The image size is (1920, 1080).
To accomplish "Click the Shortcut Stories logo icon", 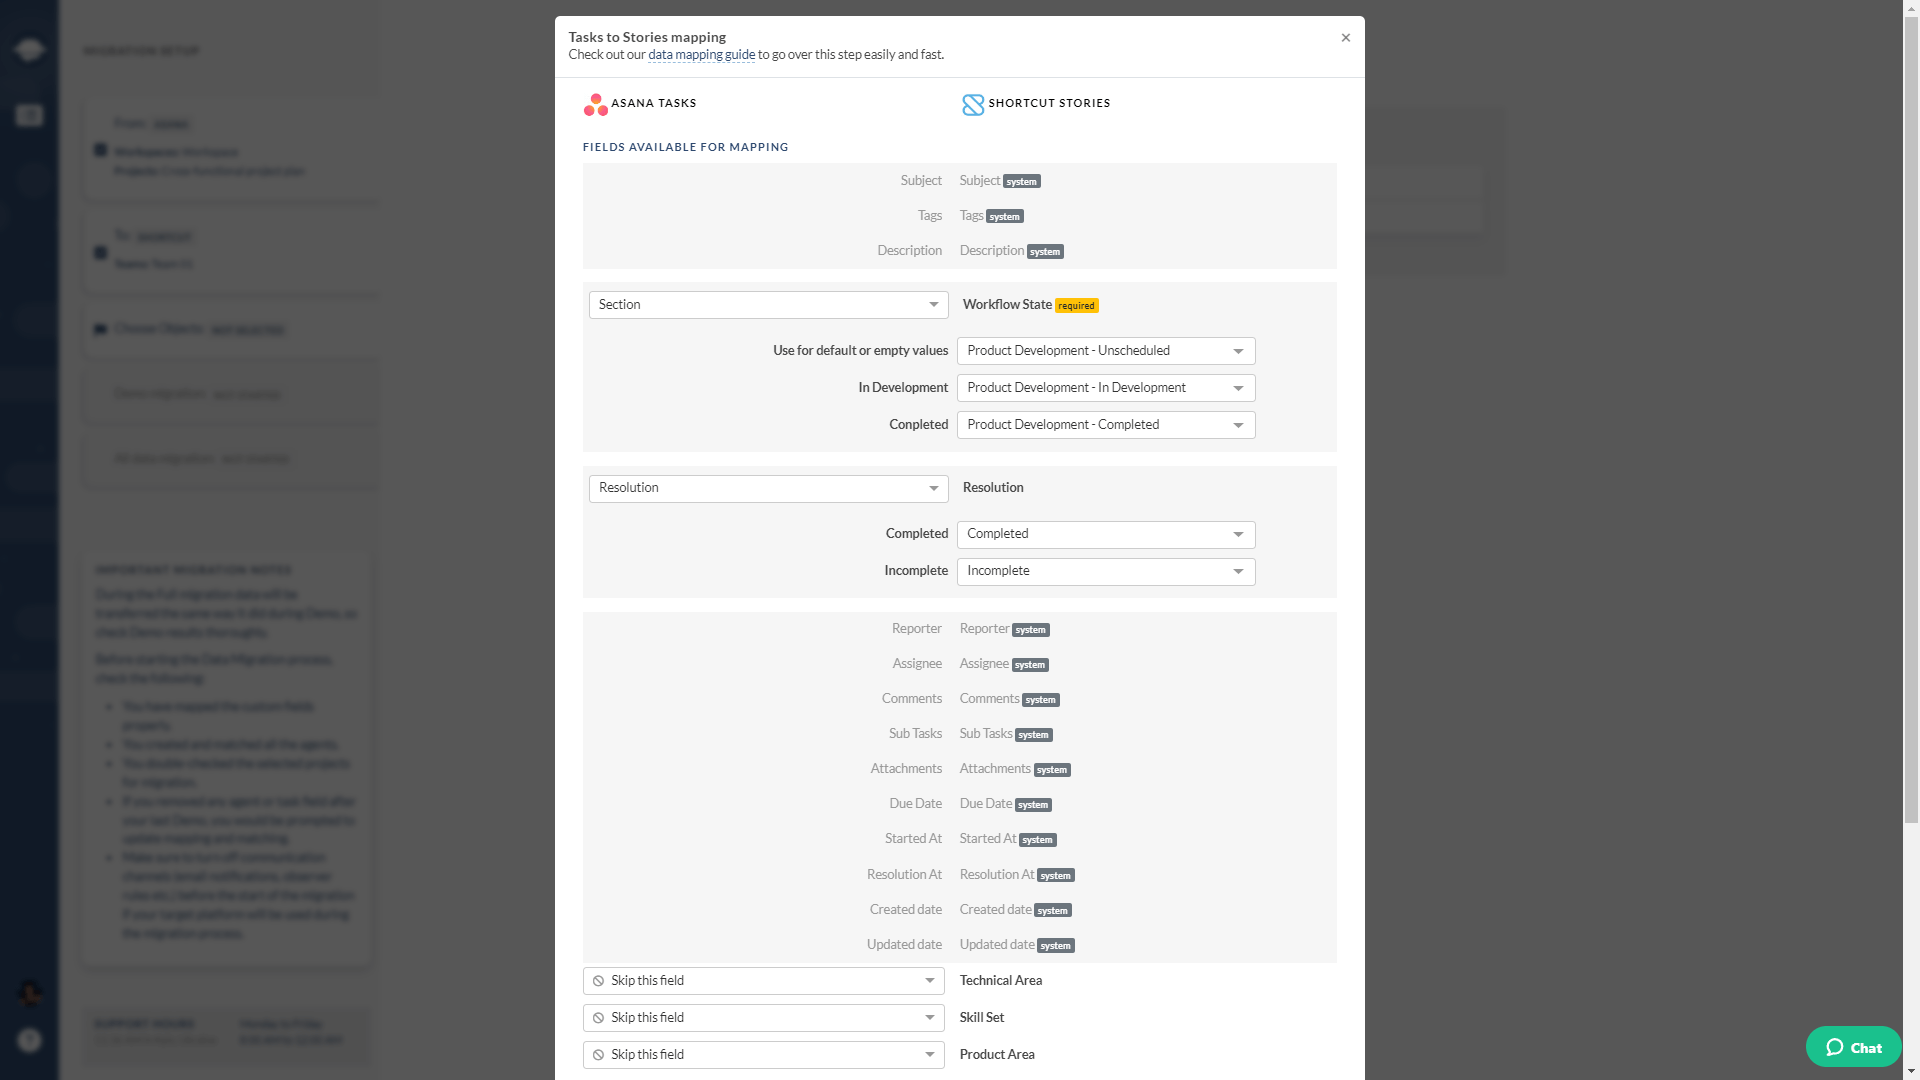I will coord(973,104).
